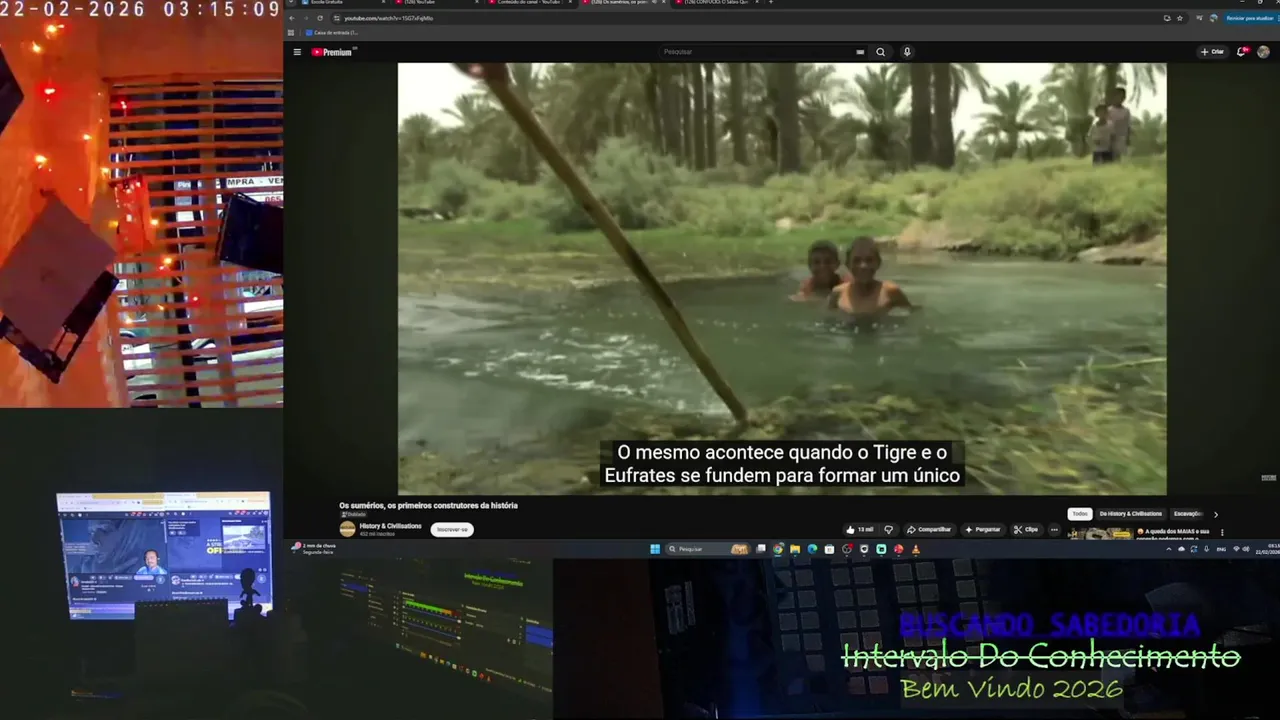1280x720 pixels.
Task: Open the YouTube account avatar menu
Action: [x=1263, y=52]
